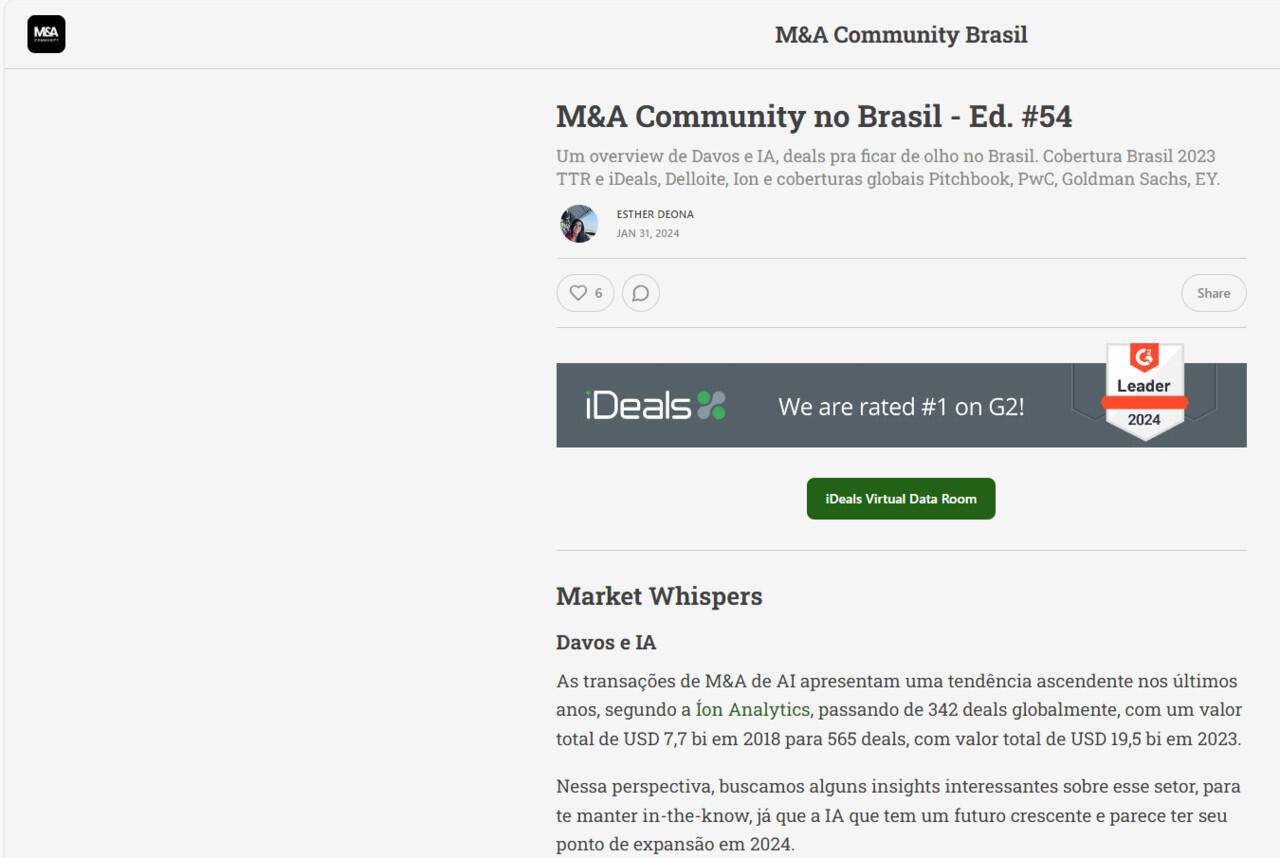Click the G2 Leader 2024 badge
The width and height of the screenshot is (1280, 858).
click(x=1144, y=391)
